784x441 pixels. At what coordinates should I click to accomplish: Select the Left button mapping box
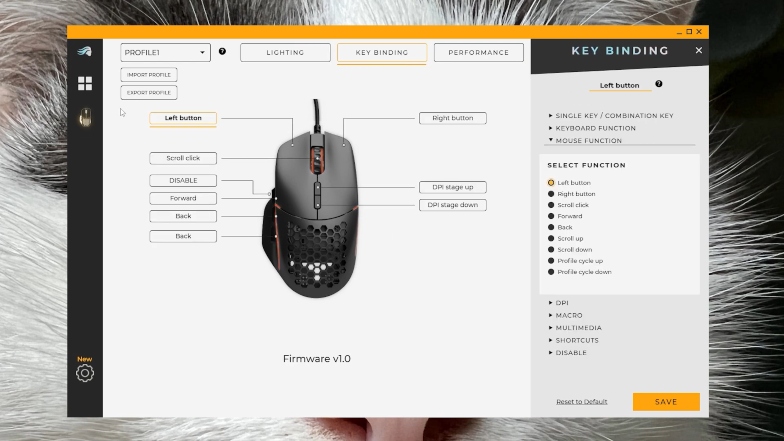pyautogui.click(x=183, y=118)
